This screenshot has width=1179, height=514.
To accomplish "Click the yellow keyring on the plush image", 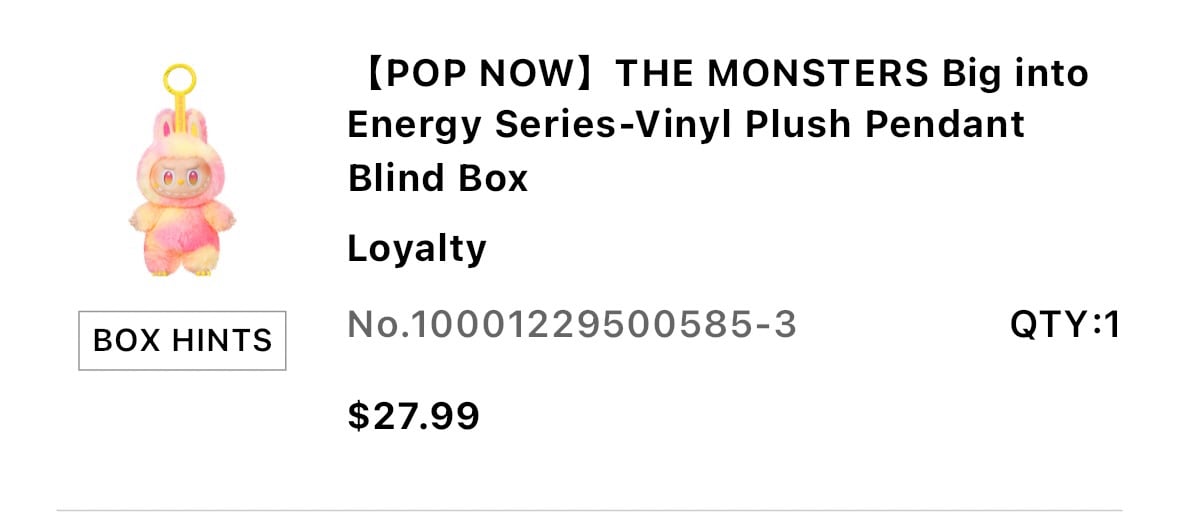I will point(180,80).
